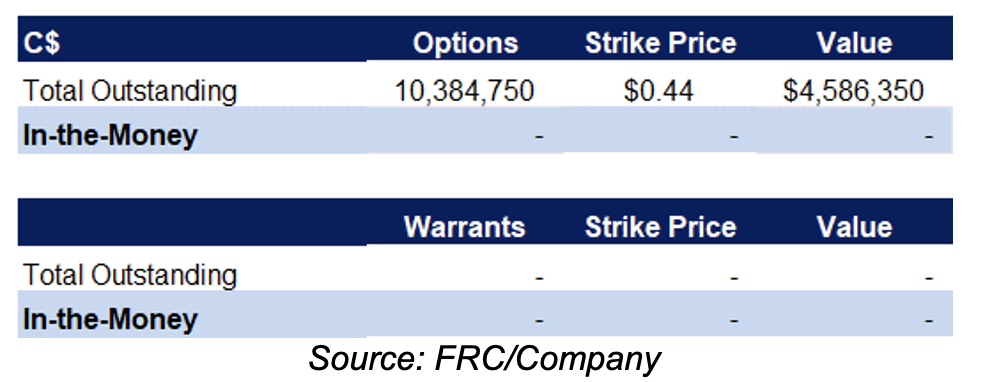Select the Options column header

point(465,43)
